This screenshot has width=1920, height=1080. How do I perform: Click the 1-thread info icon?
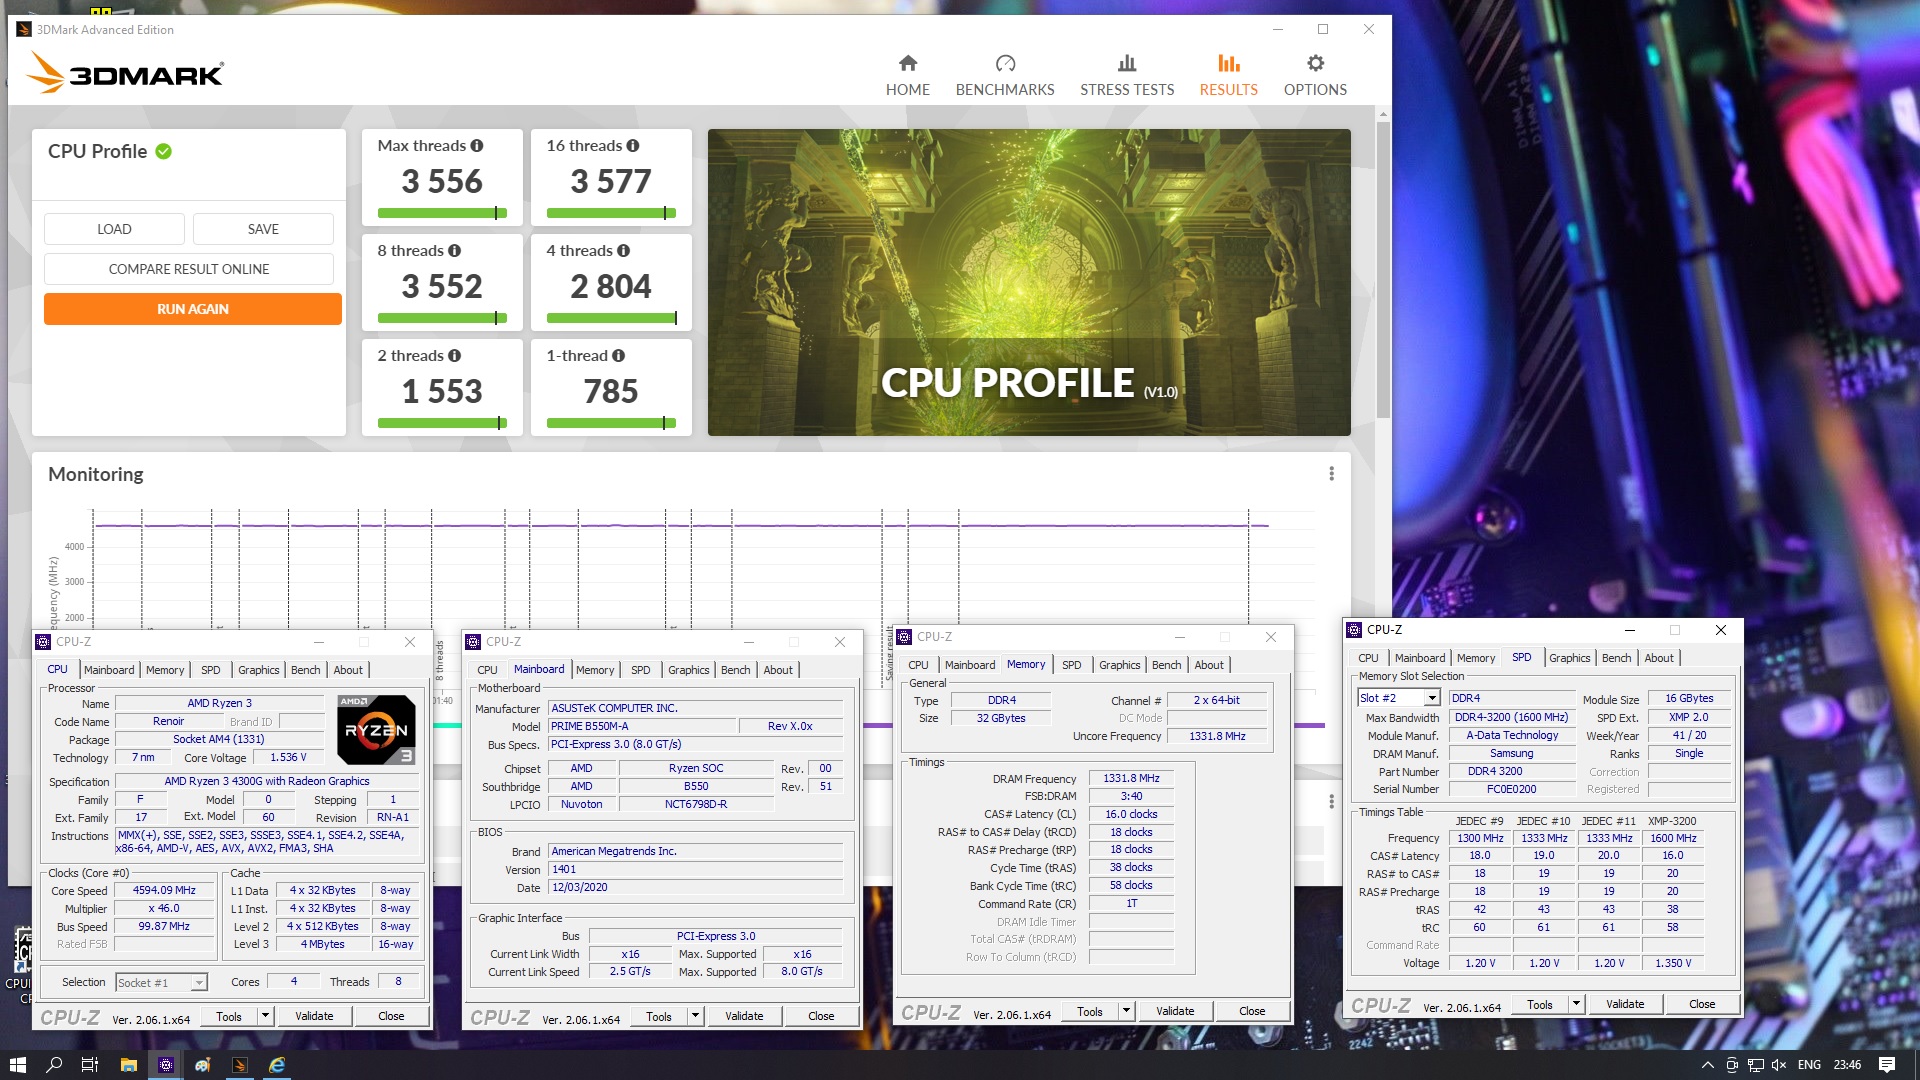coord(619,356)
